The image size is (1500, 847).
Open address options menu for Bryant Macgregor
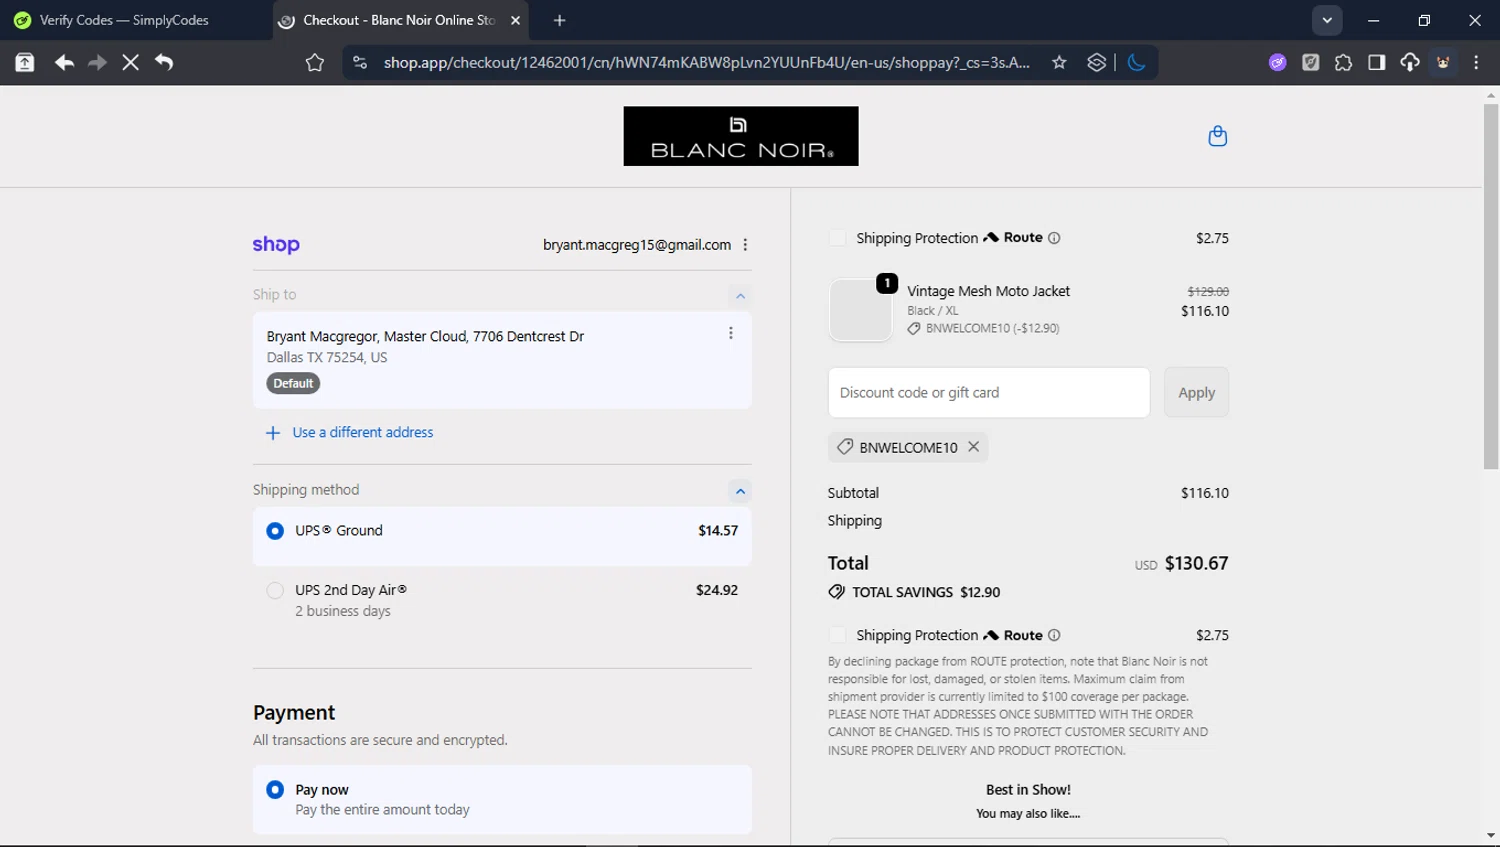[731, 333]
